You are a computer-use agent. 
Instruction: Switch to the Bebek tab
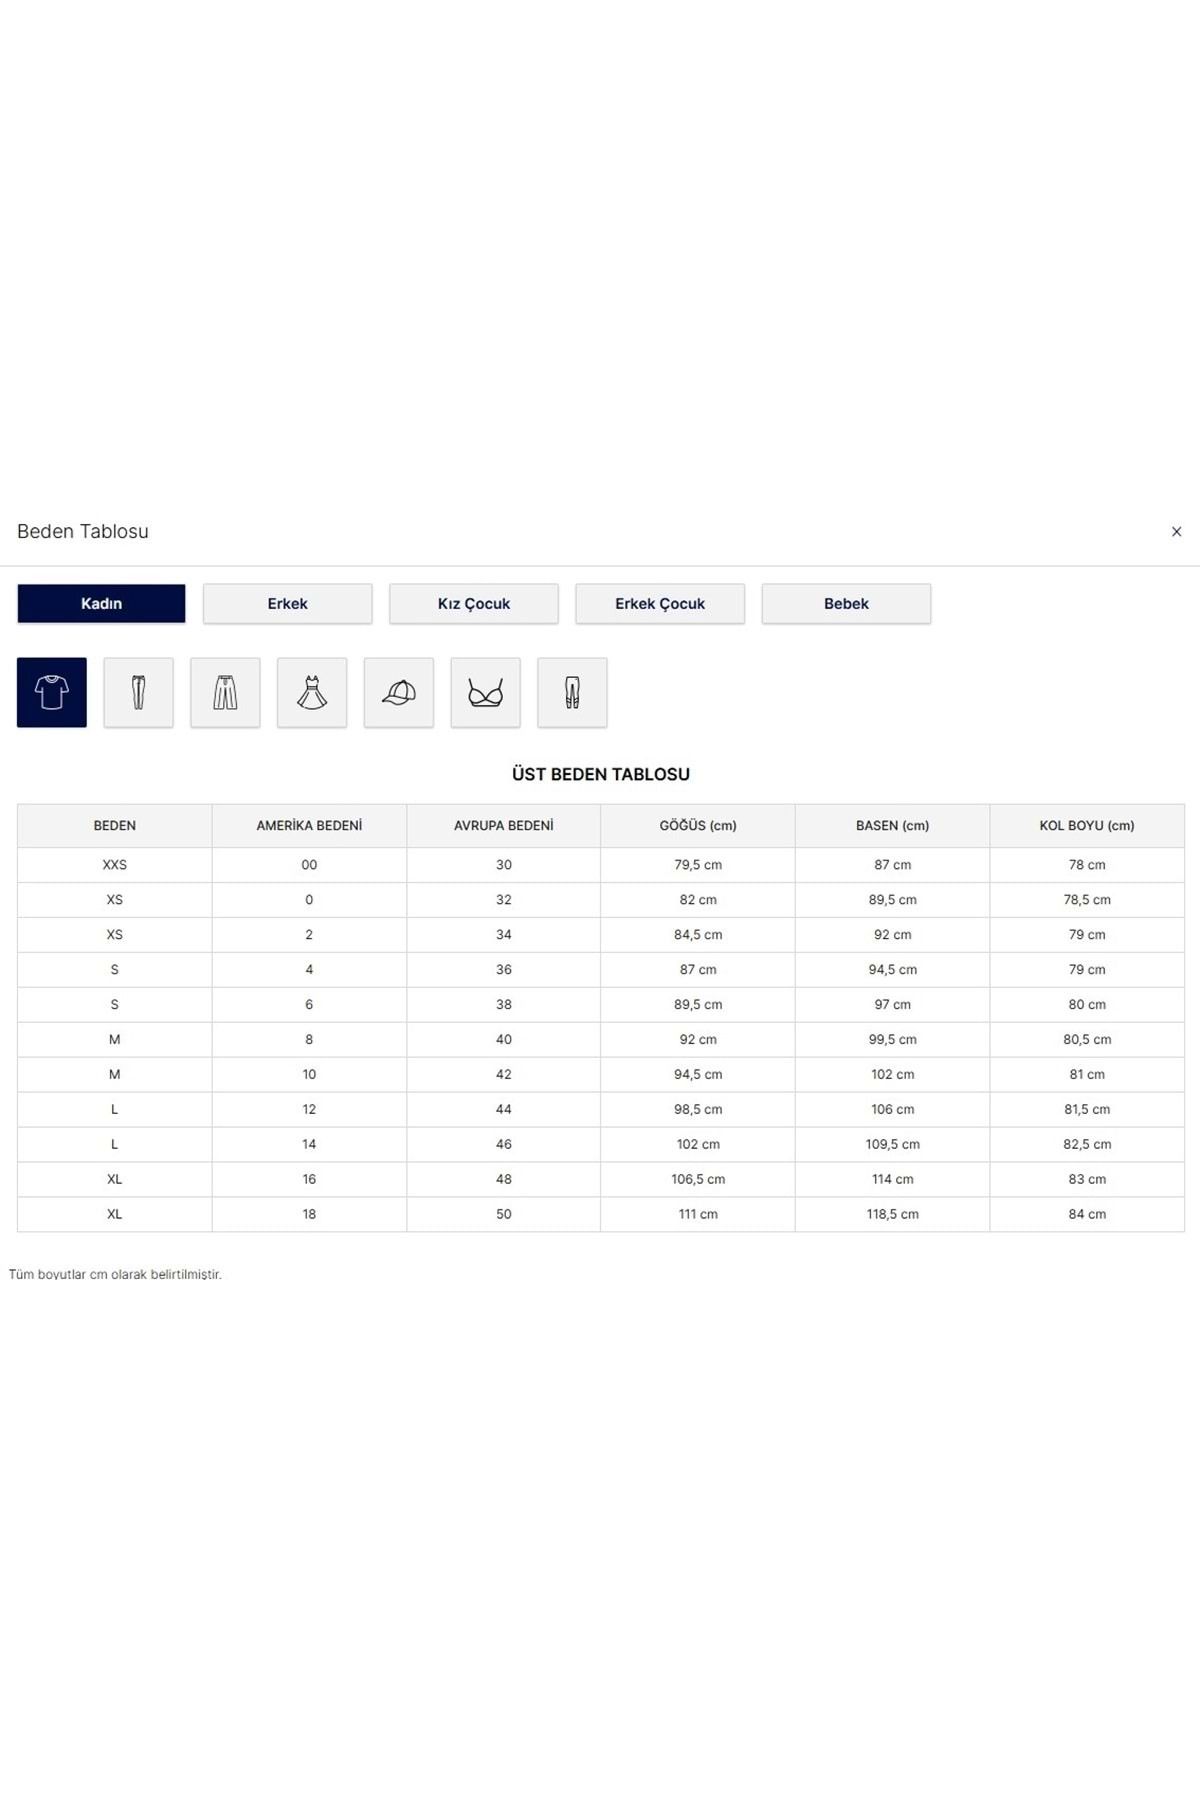point(846,603)
